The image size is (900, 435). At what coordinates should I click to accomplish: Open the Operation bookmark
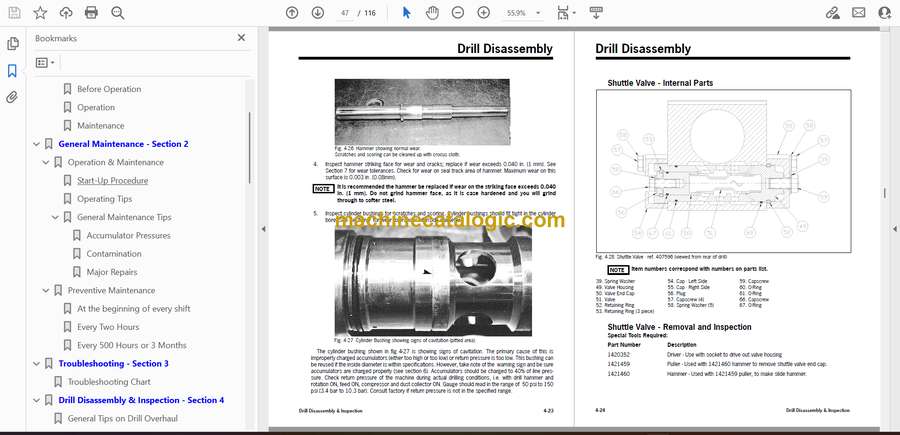click(96, 107)
